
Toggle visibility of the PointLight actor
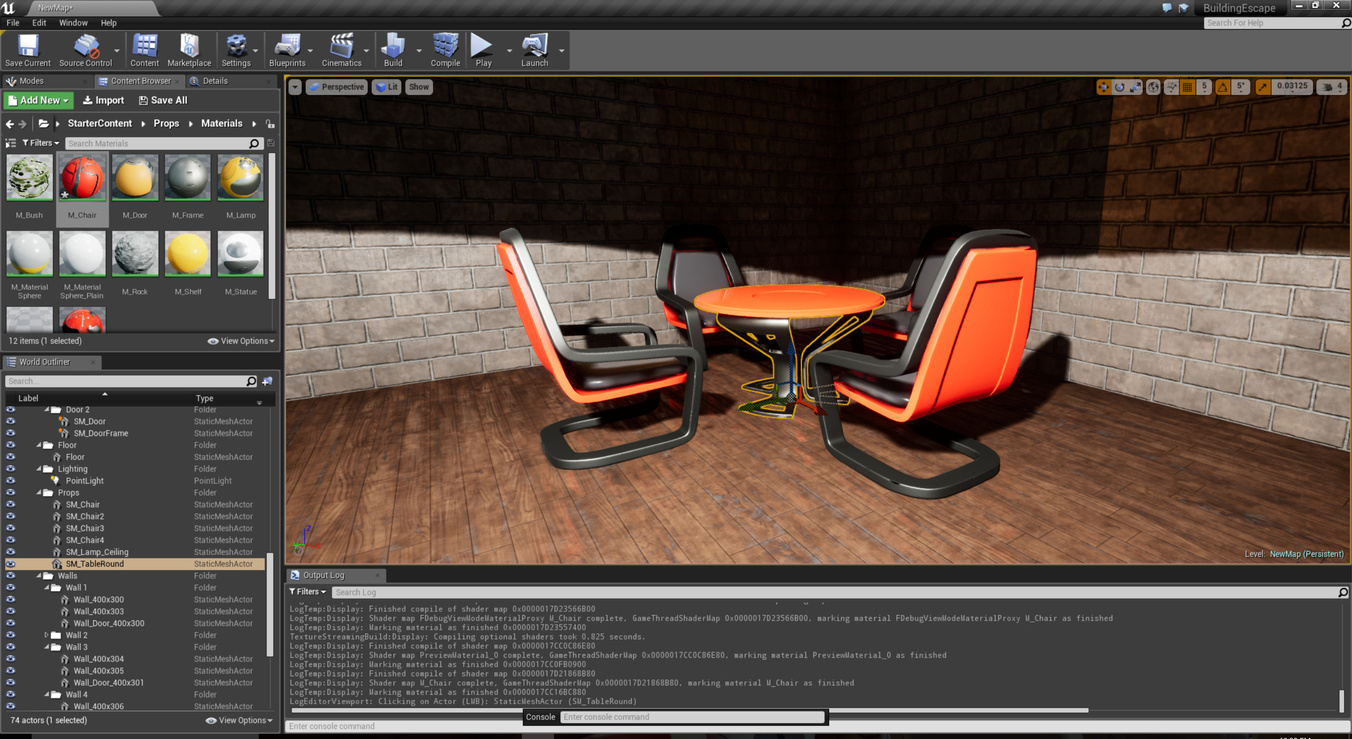click(x=11, y=481)
